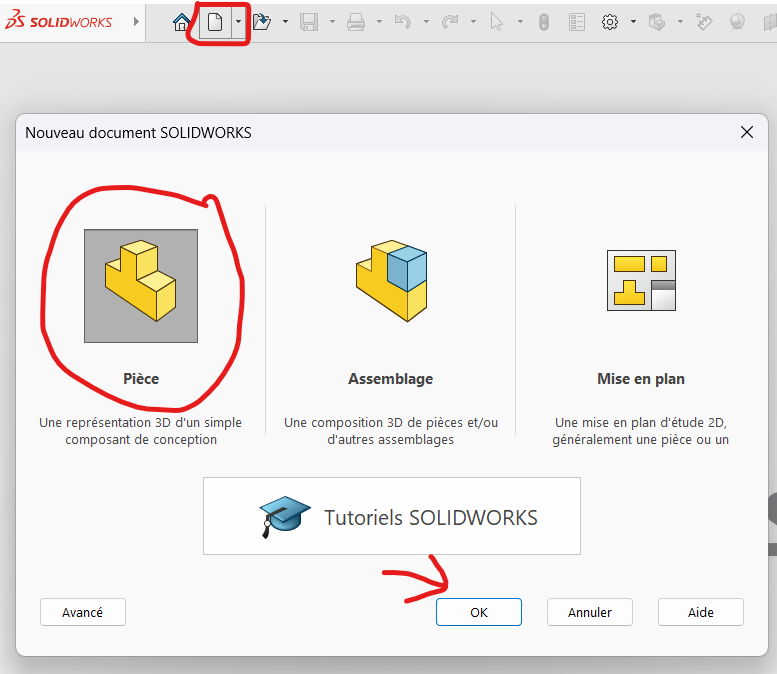Click the Assemblage label
The height and width of the screenshot is (674, 777).
pyautogui.click(x=390, y=379)
